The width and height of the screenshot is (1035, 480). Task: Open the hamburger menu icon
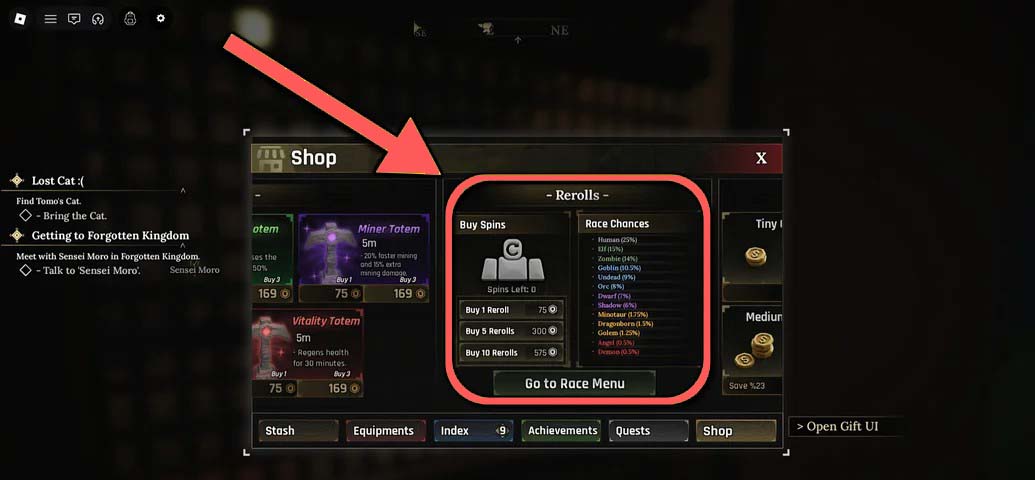[51, 18]
